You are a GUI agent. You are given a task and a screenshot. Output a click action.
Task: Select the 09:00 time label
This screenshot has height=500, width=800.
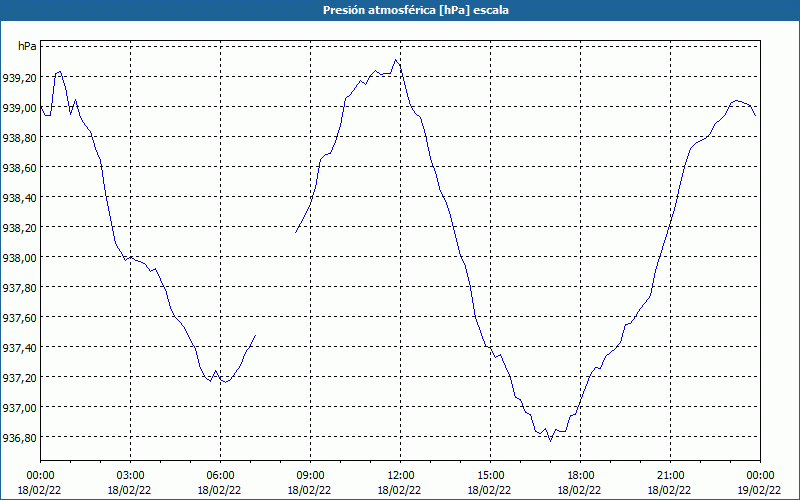(310, 476)
